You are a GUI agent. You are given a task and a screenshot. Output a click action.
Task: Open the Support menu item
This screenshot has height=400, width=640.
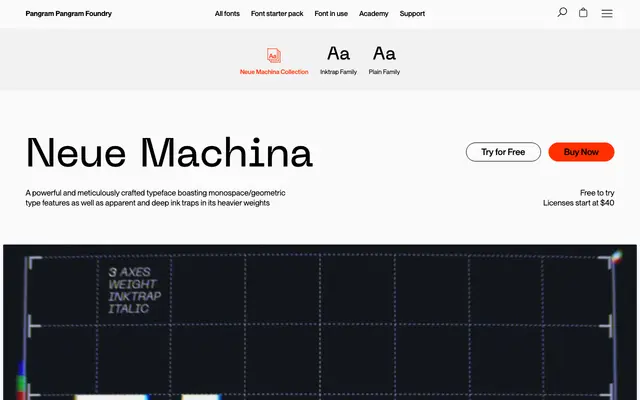tap(412, 13)
